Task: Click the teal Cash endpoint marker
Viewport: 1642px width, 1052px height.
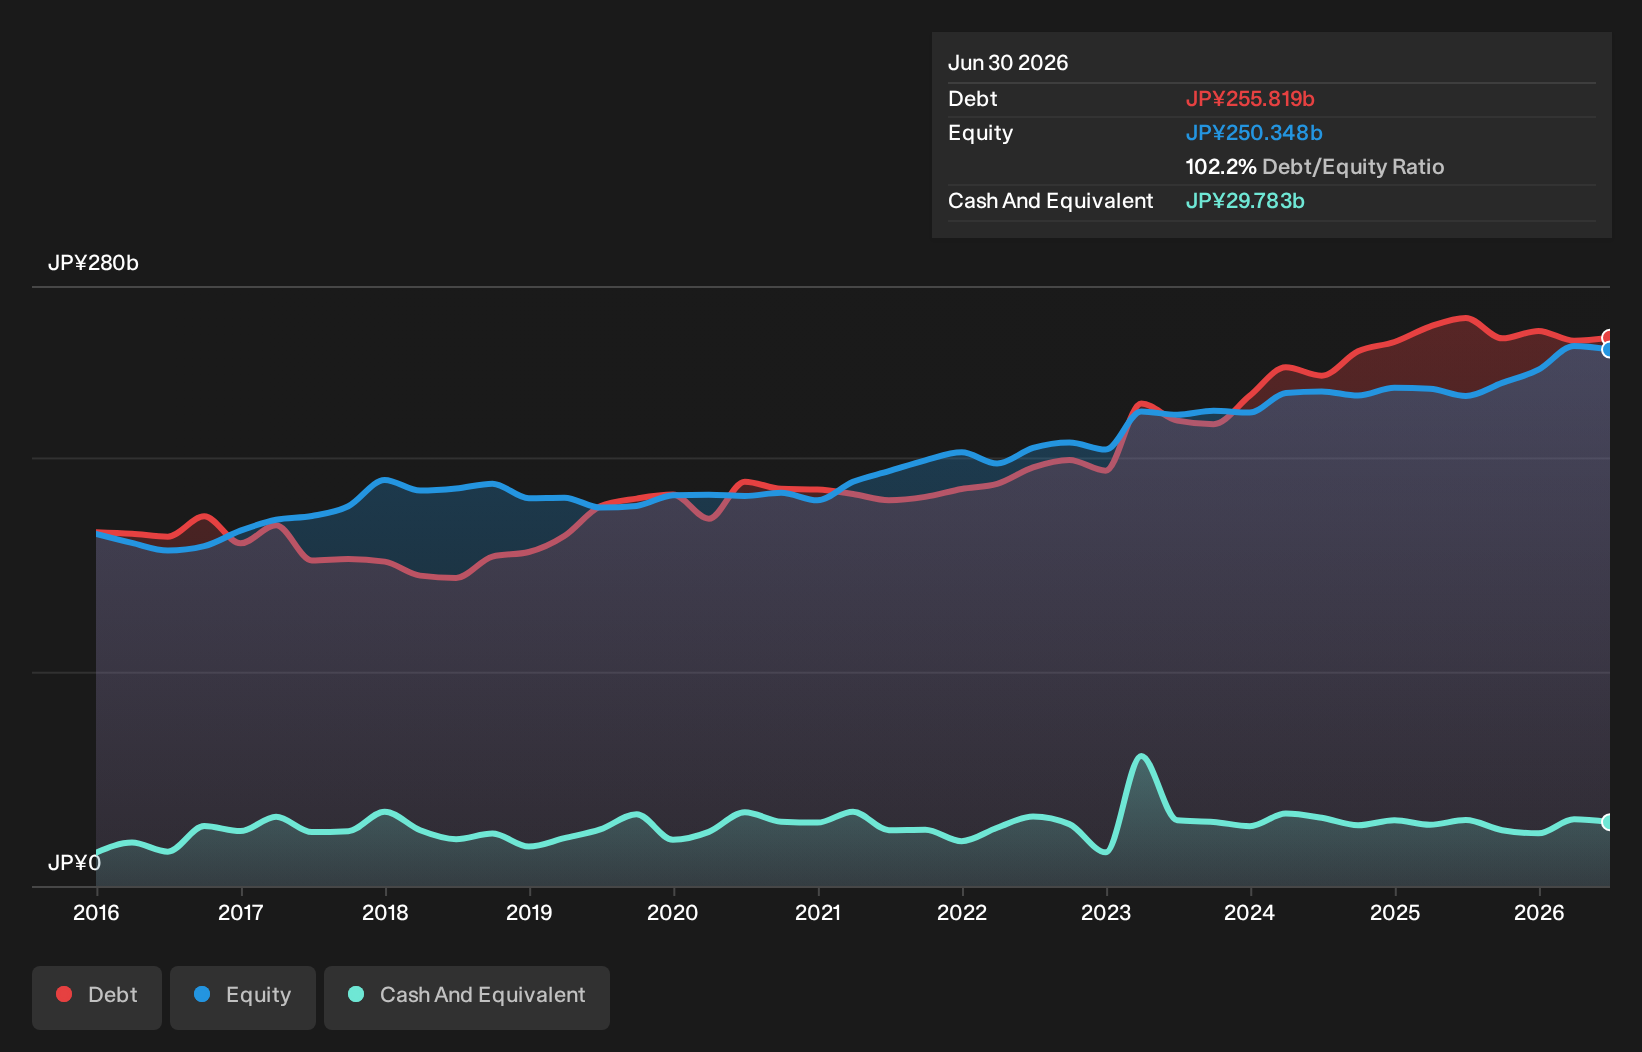Action: click(1608, 822)
